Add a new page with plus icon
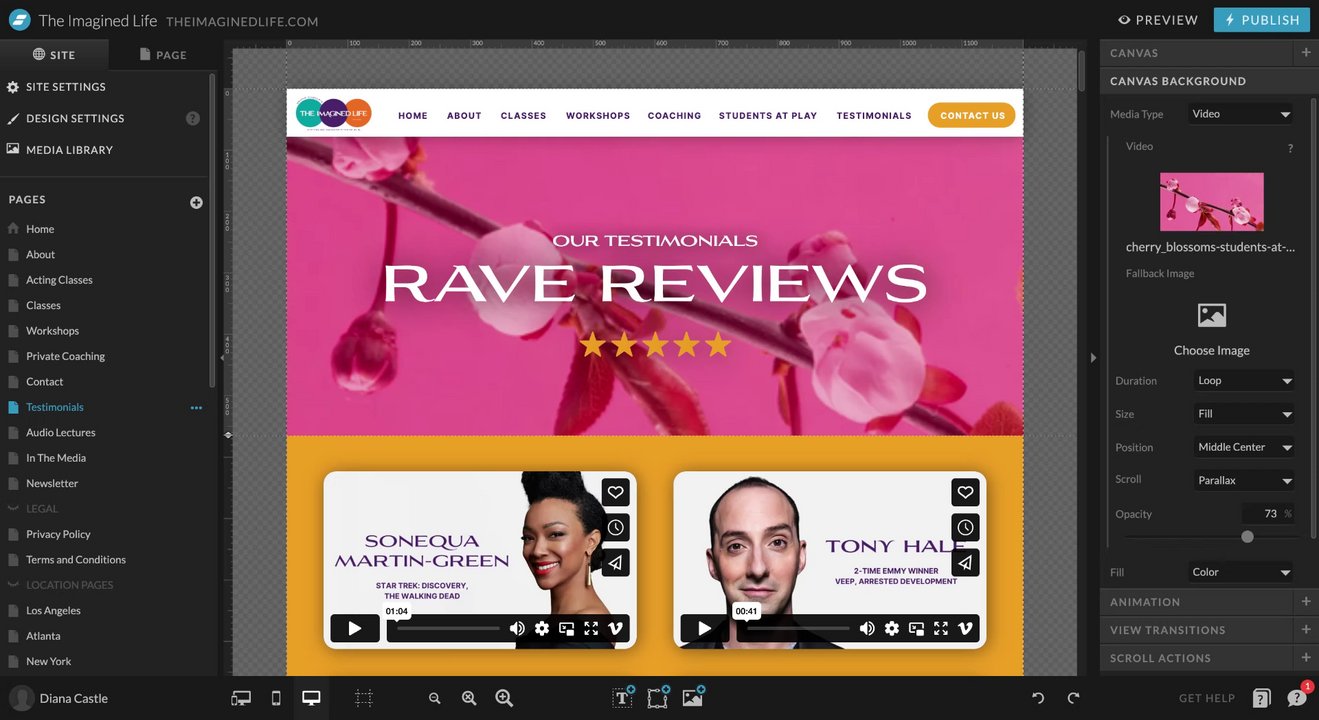The image size is (1319, 720). click(x=196, y=202)
